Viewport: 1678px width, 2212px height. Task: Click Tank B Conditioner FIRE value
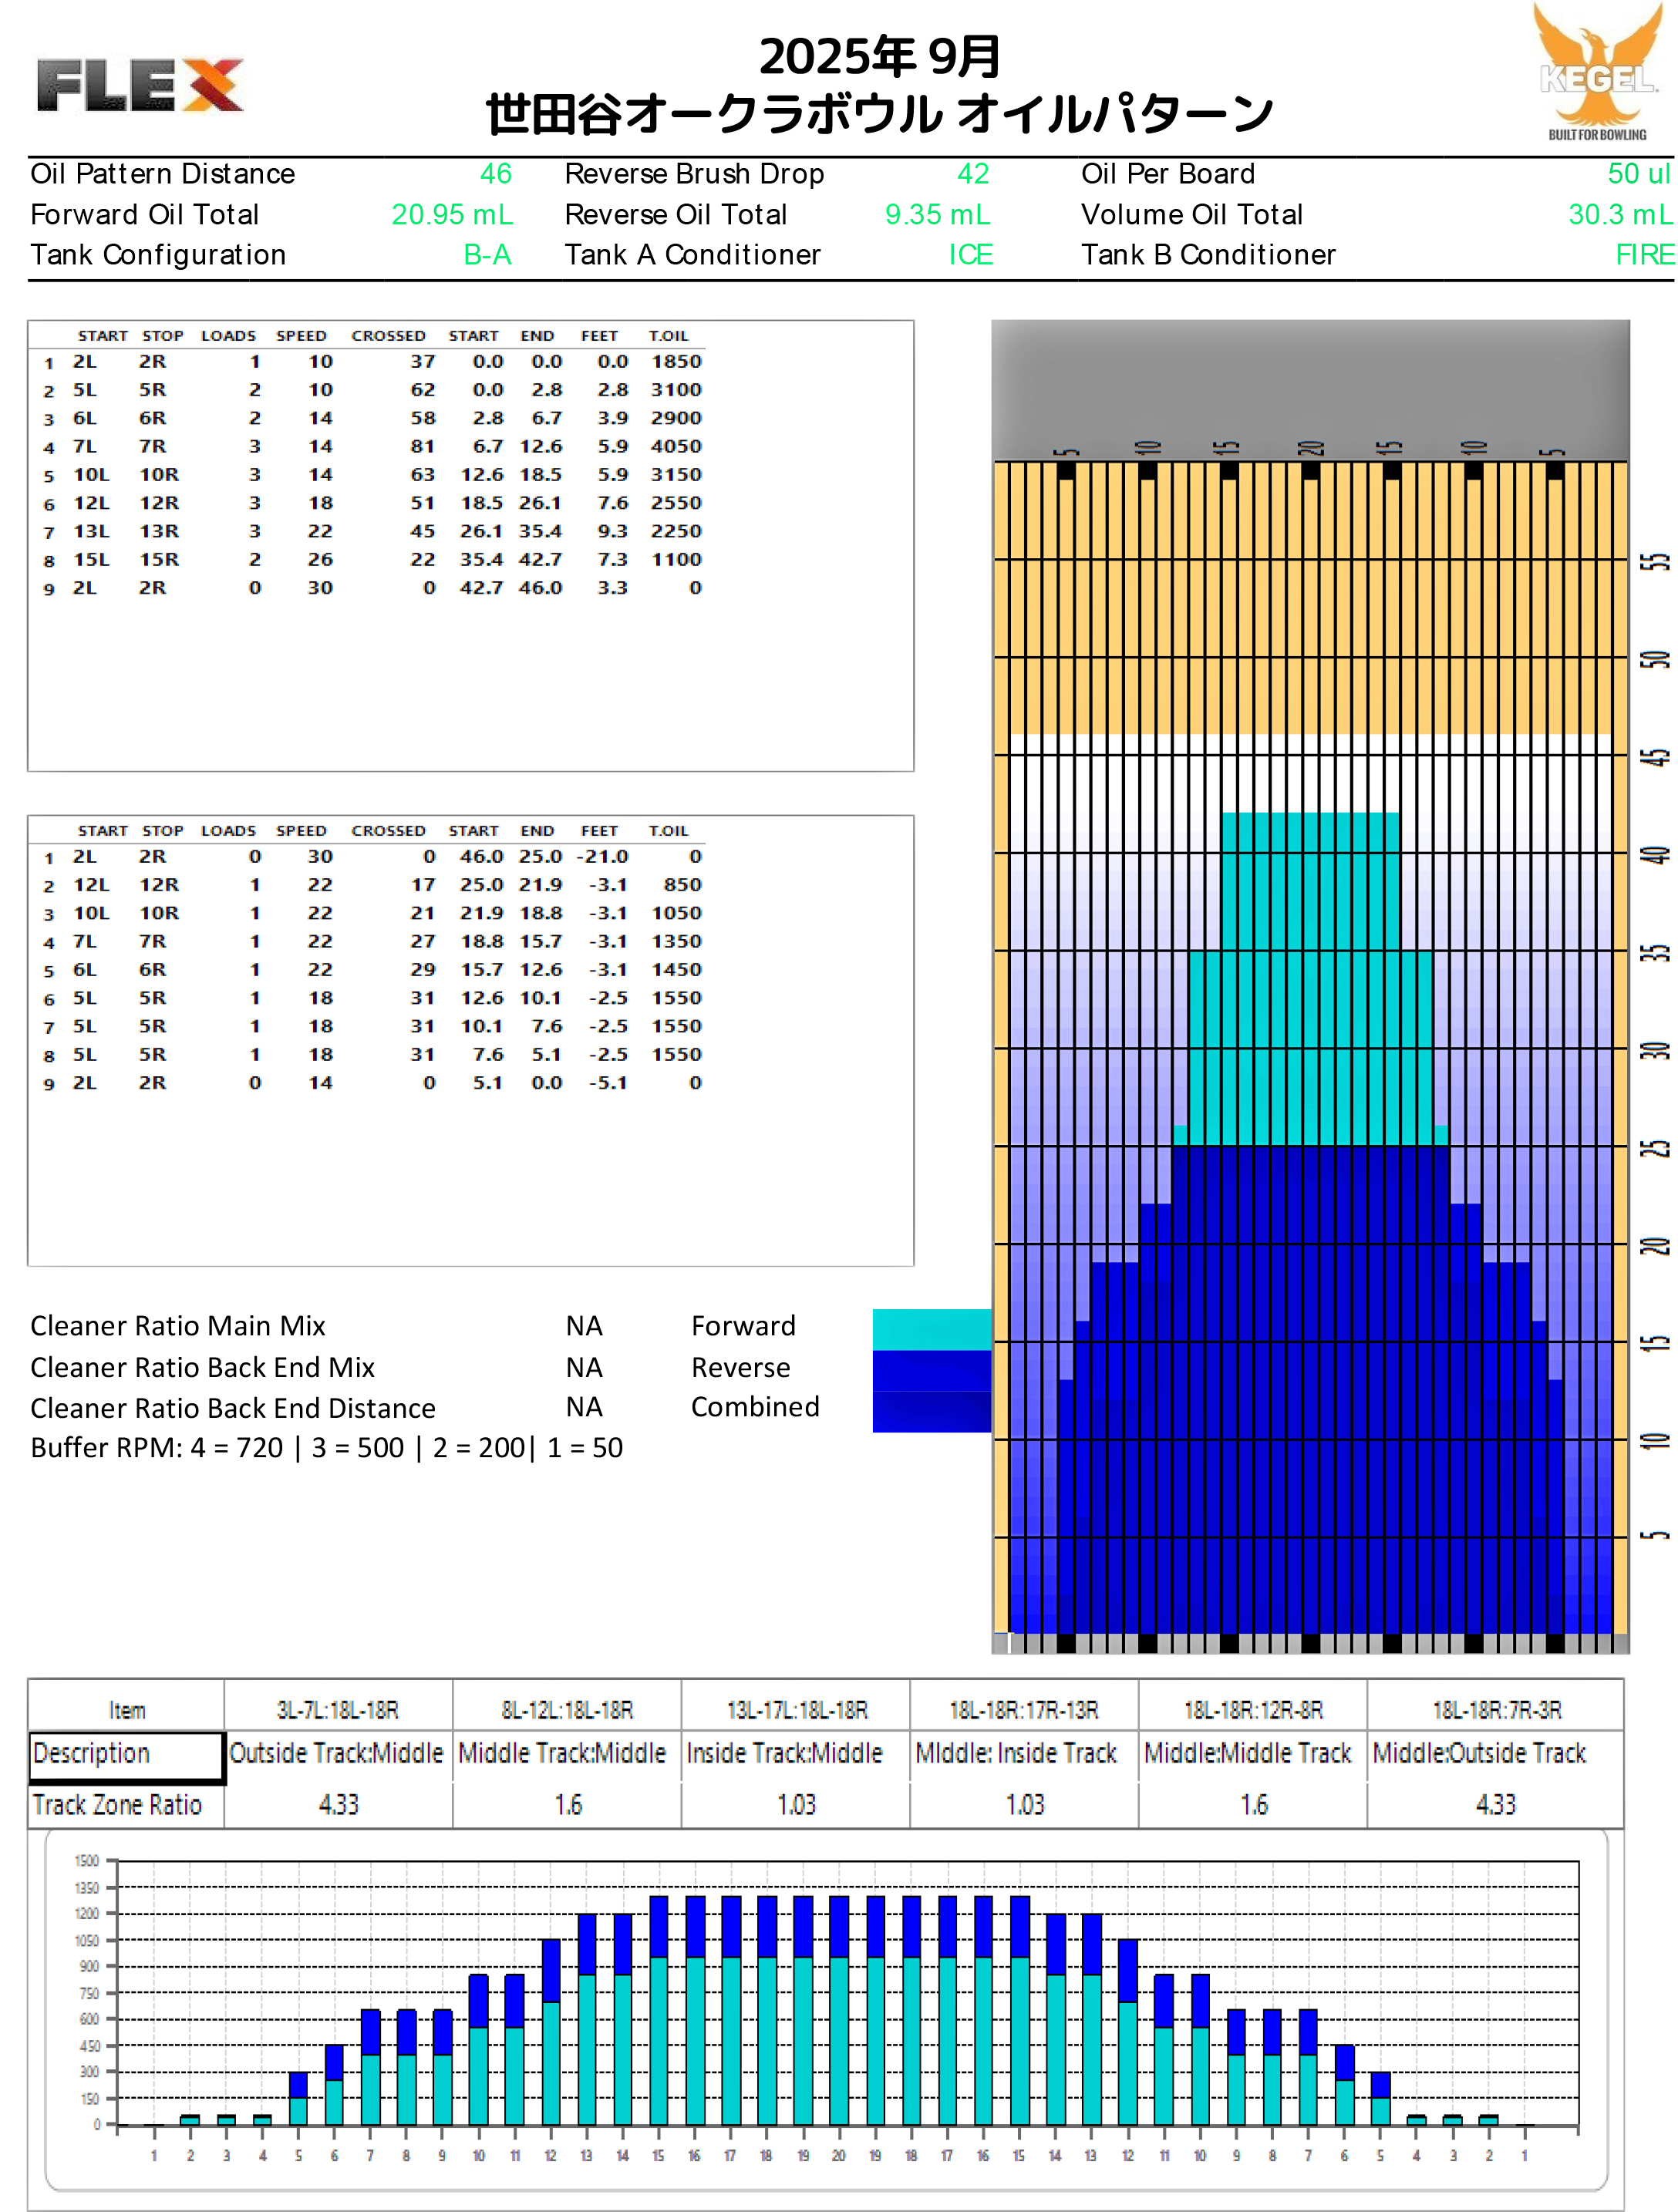click(1643, 255)
